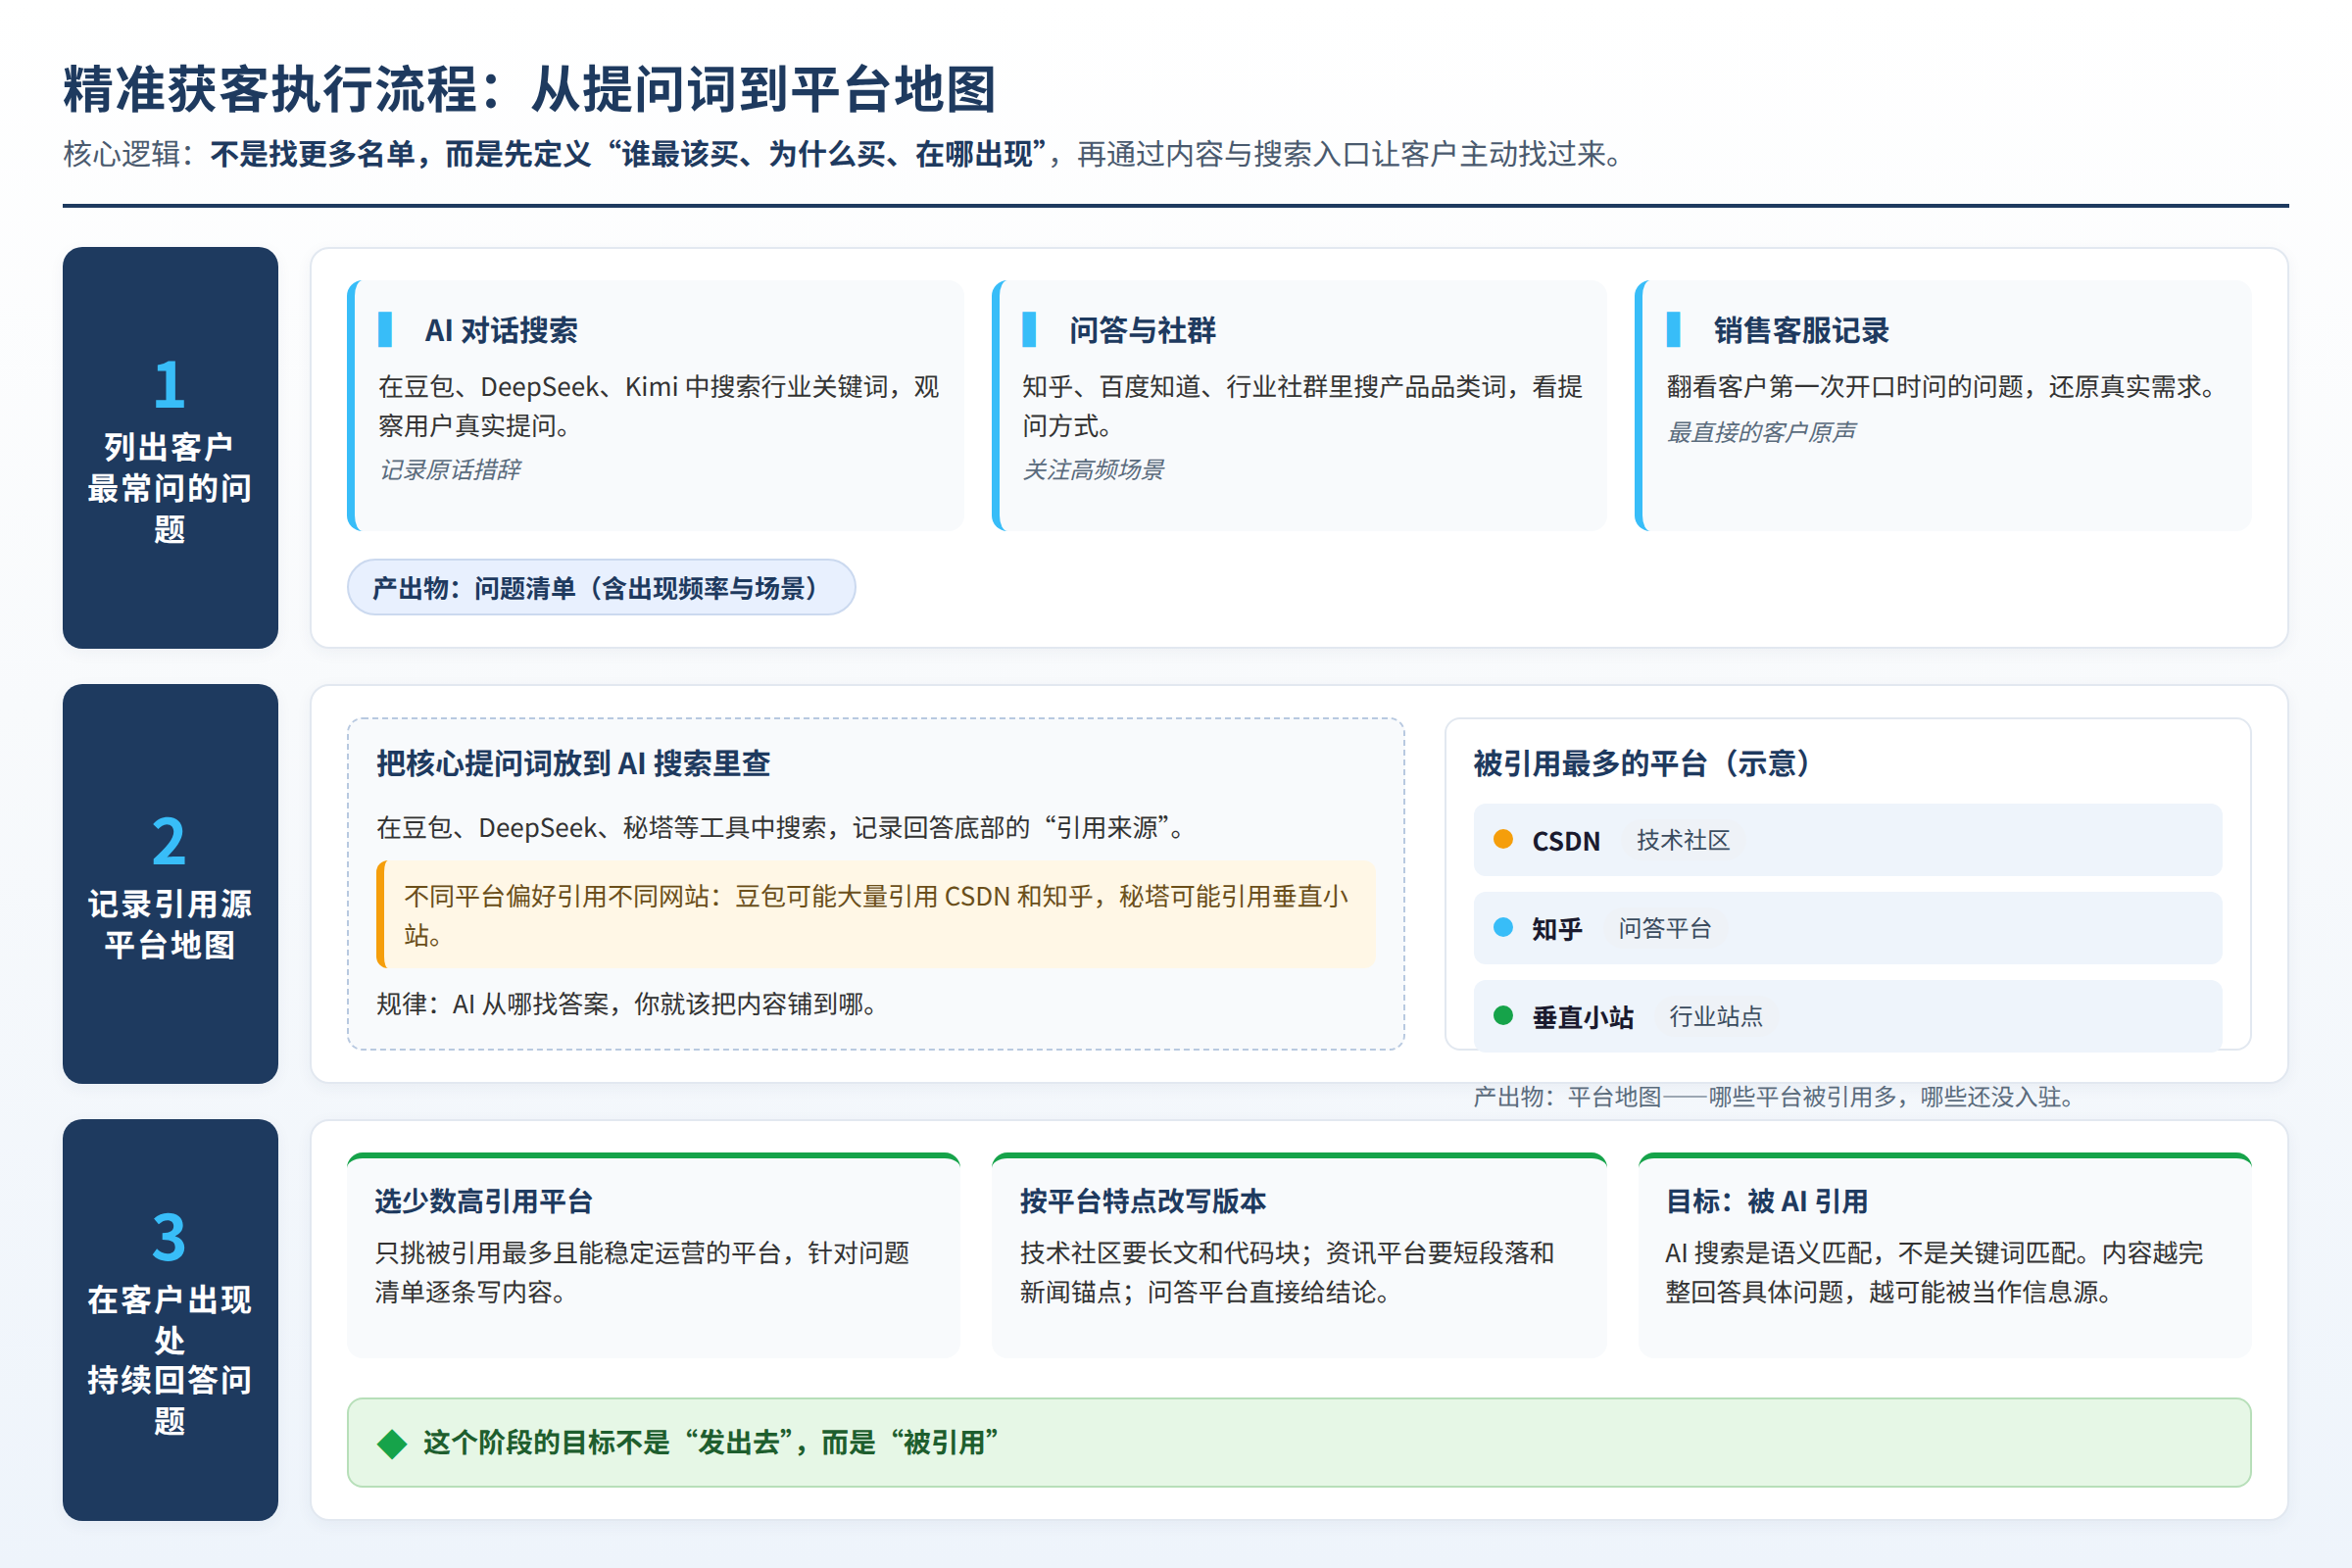Viewport: 2352px width, 1568px height.
Task: Click the card title 目标：被 AI 引用
Action: [1767, 1201]
